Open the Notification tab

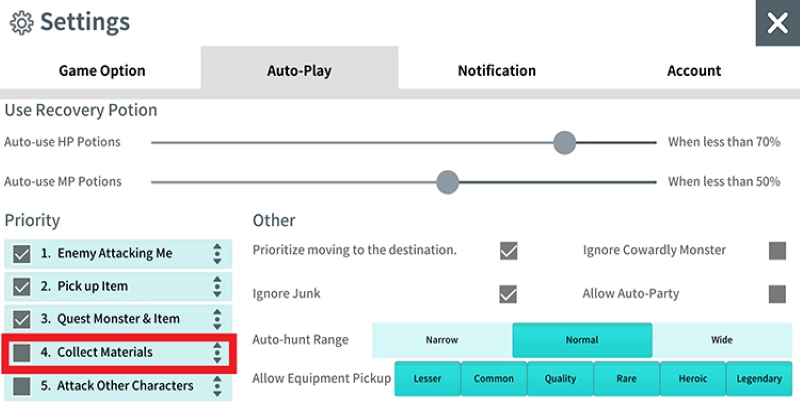coord(496,71)
